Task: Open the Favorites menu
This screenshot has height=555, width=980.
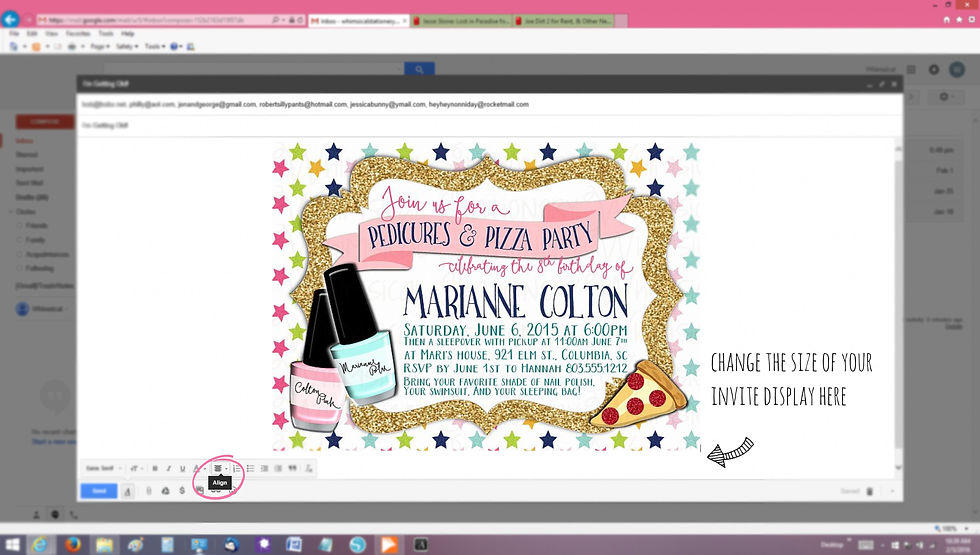Action: tap(78, 34)
